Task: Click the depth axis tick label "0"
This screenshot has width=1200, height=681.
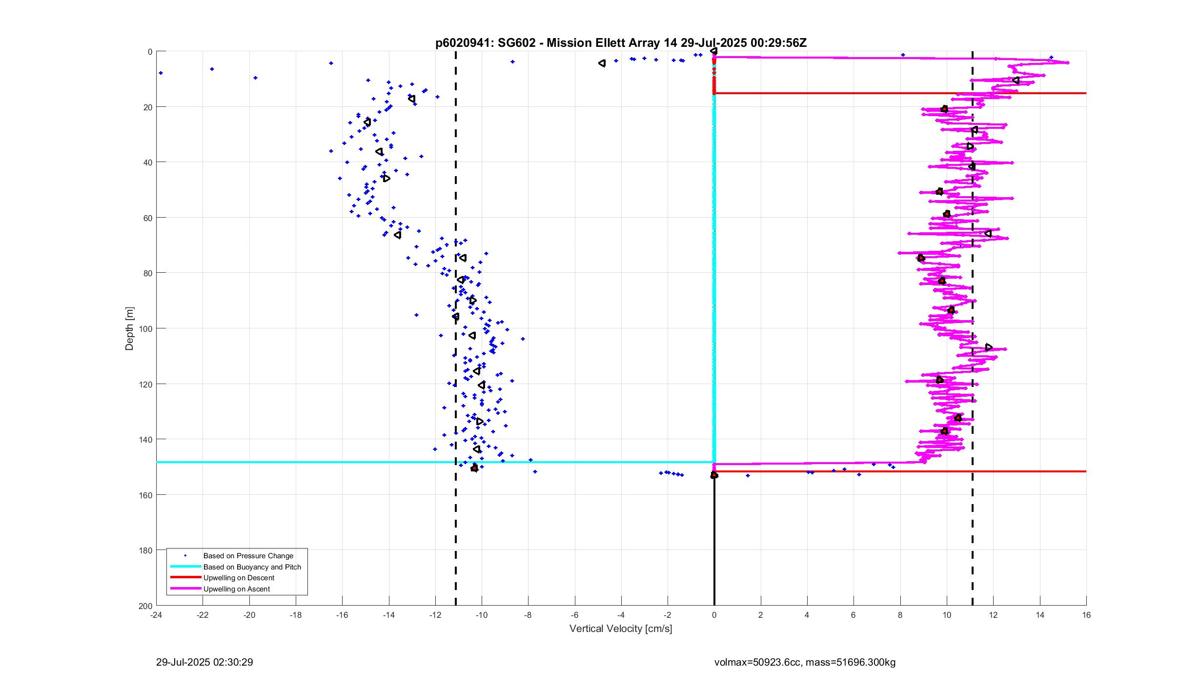Action: (149, 52)
